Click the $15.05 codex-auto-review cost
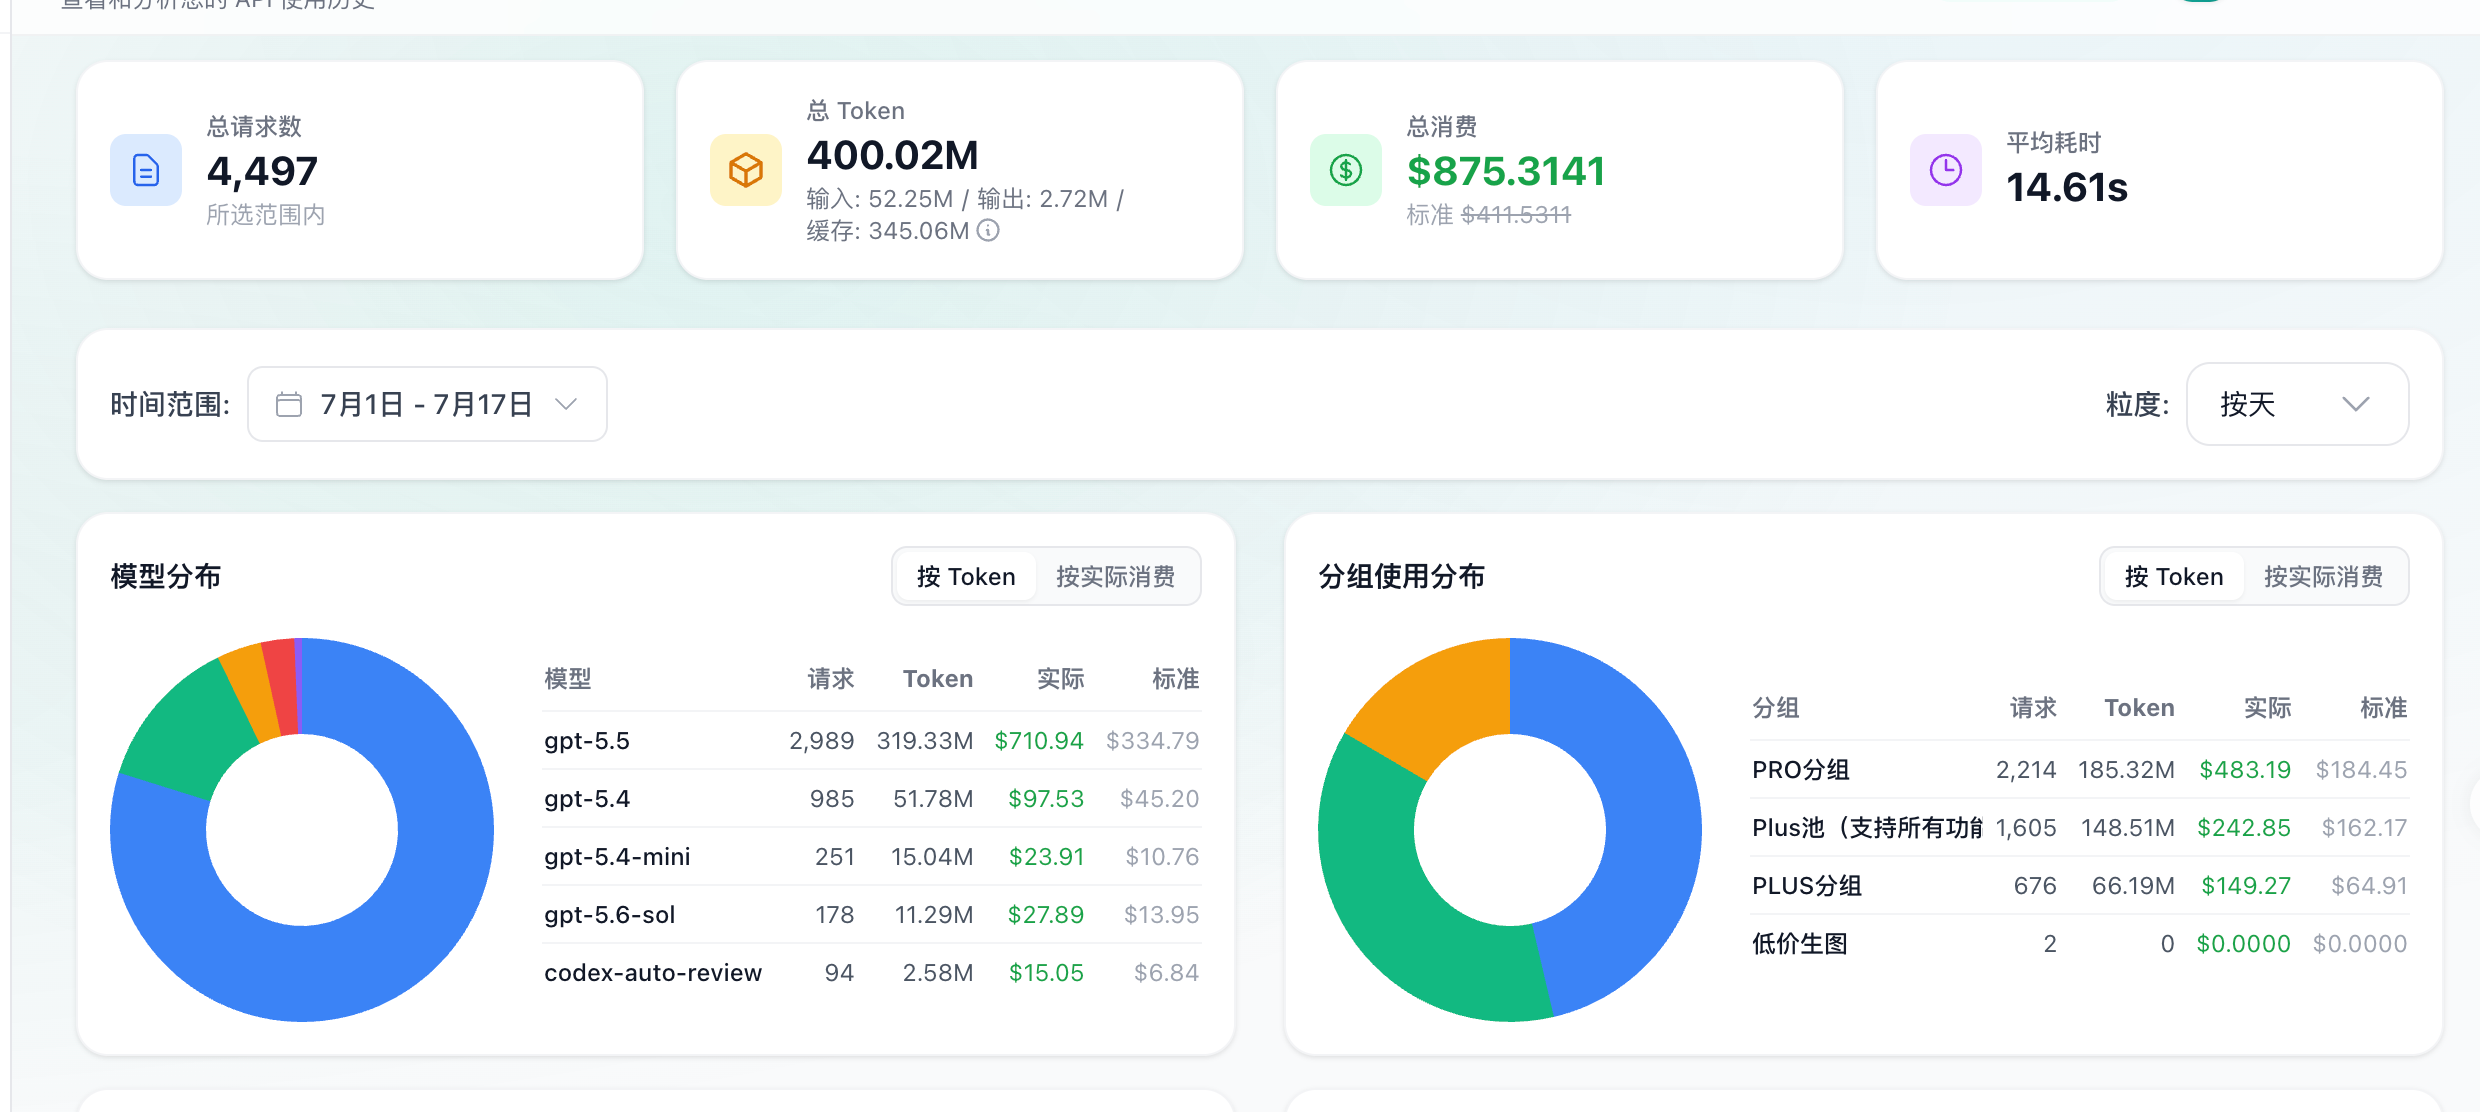2480x1112 pixels. (1046, 973)
